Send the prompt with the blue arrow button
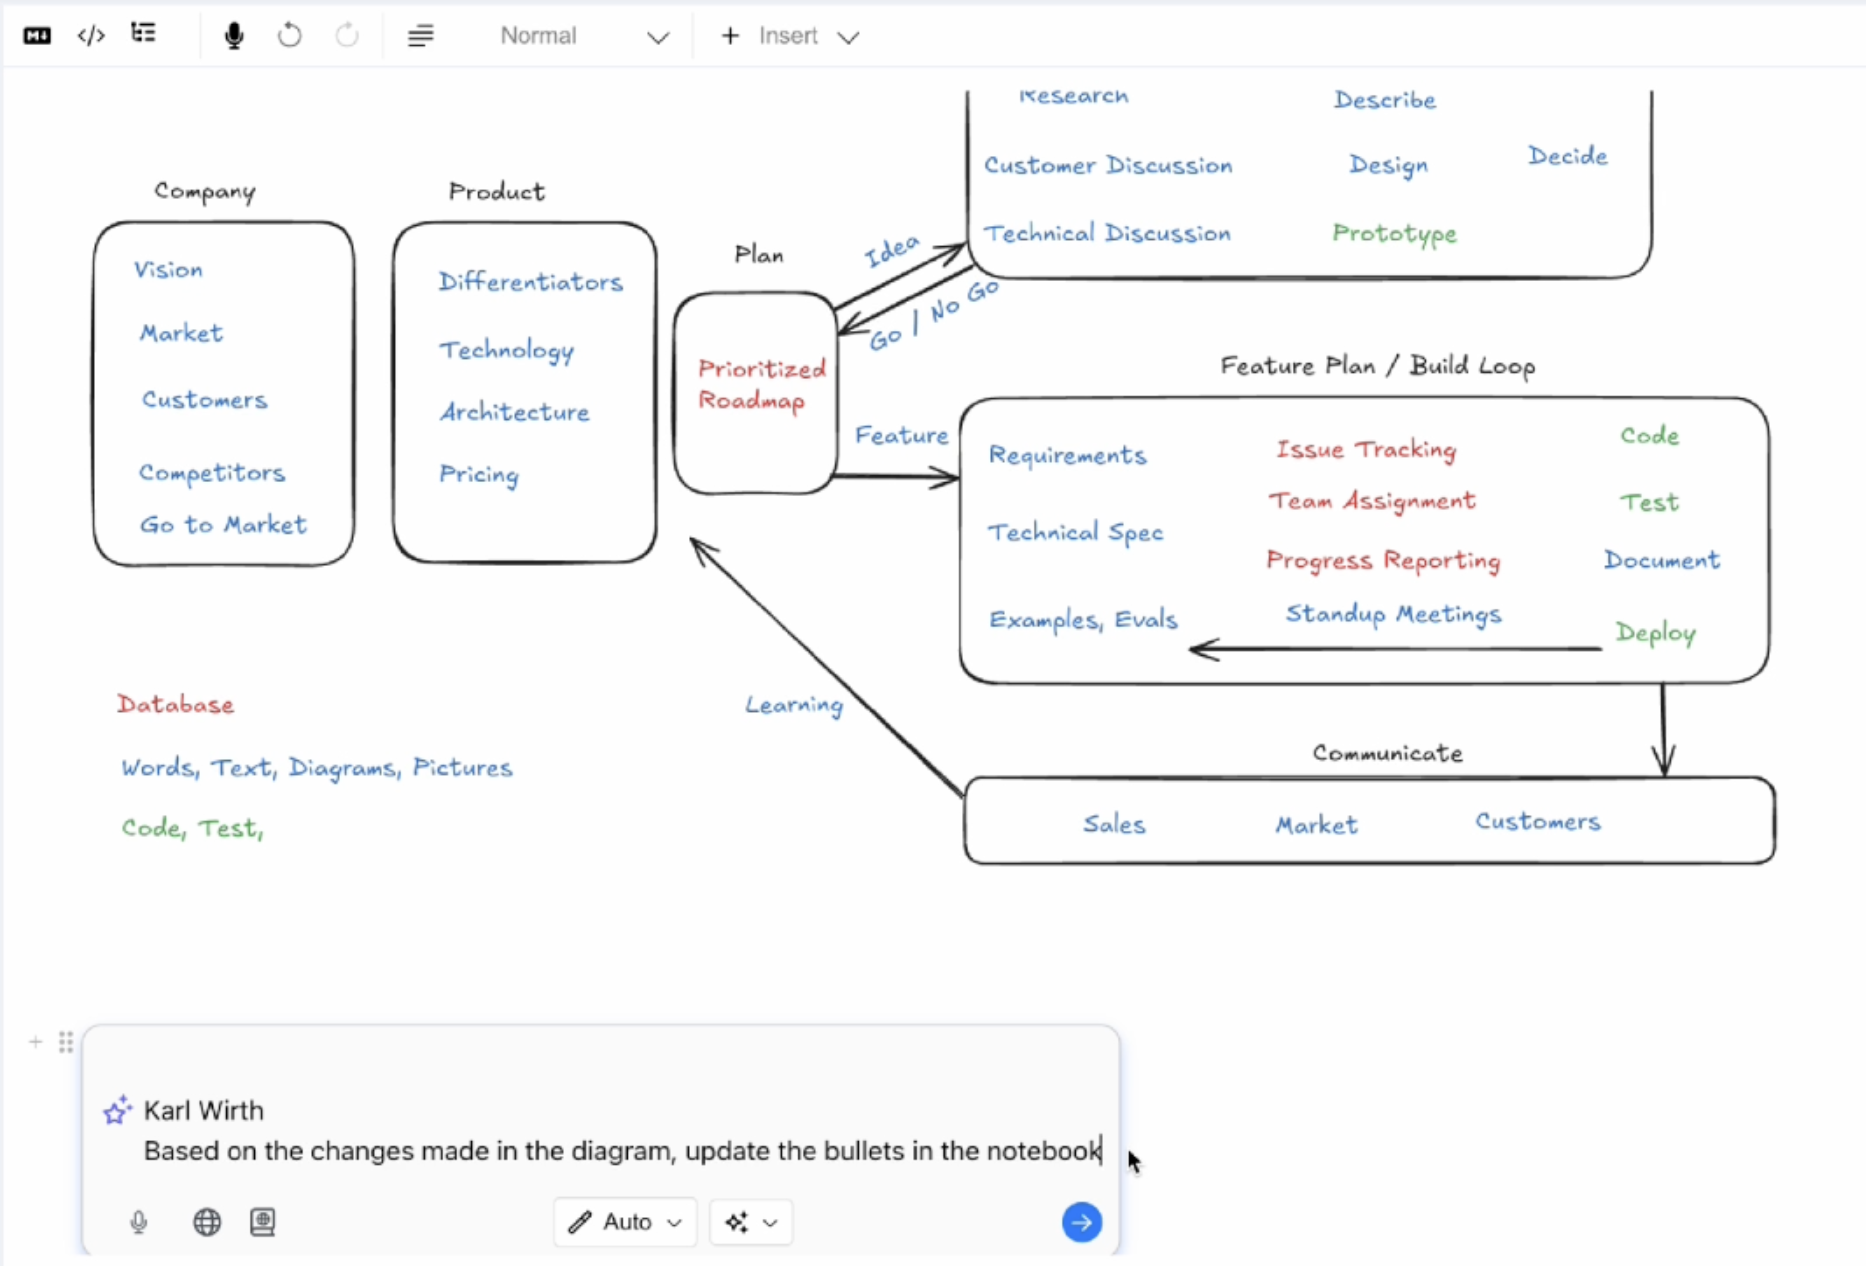The height and width of the screenshot is (1266, 1866). coord(1081,1222)
